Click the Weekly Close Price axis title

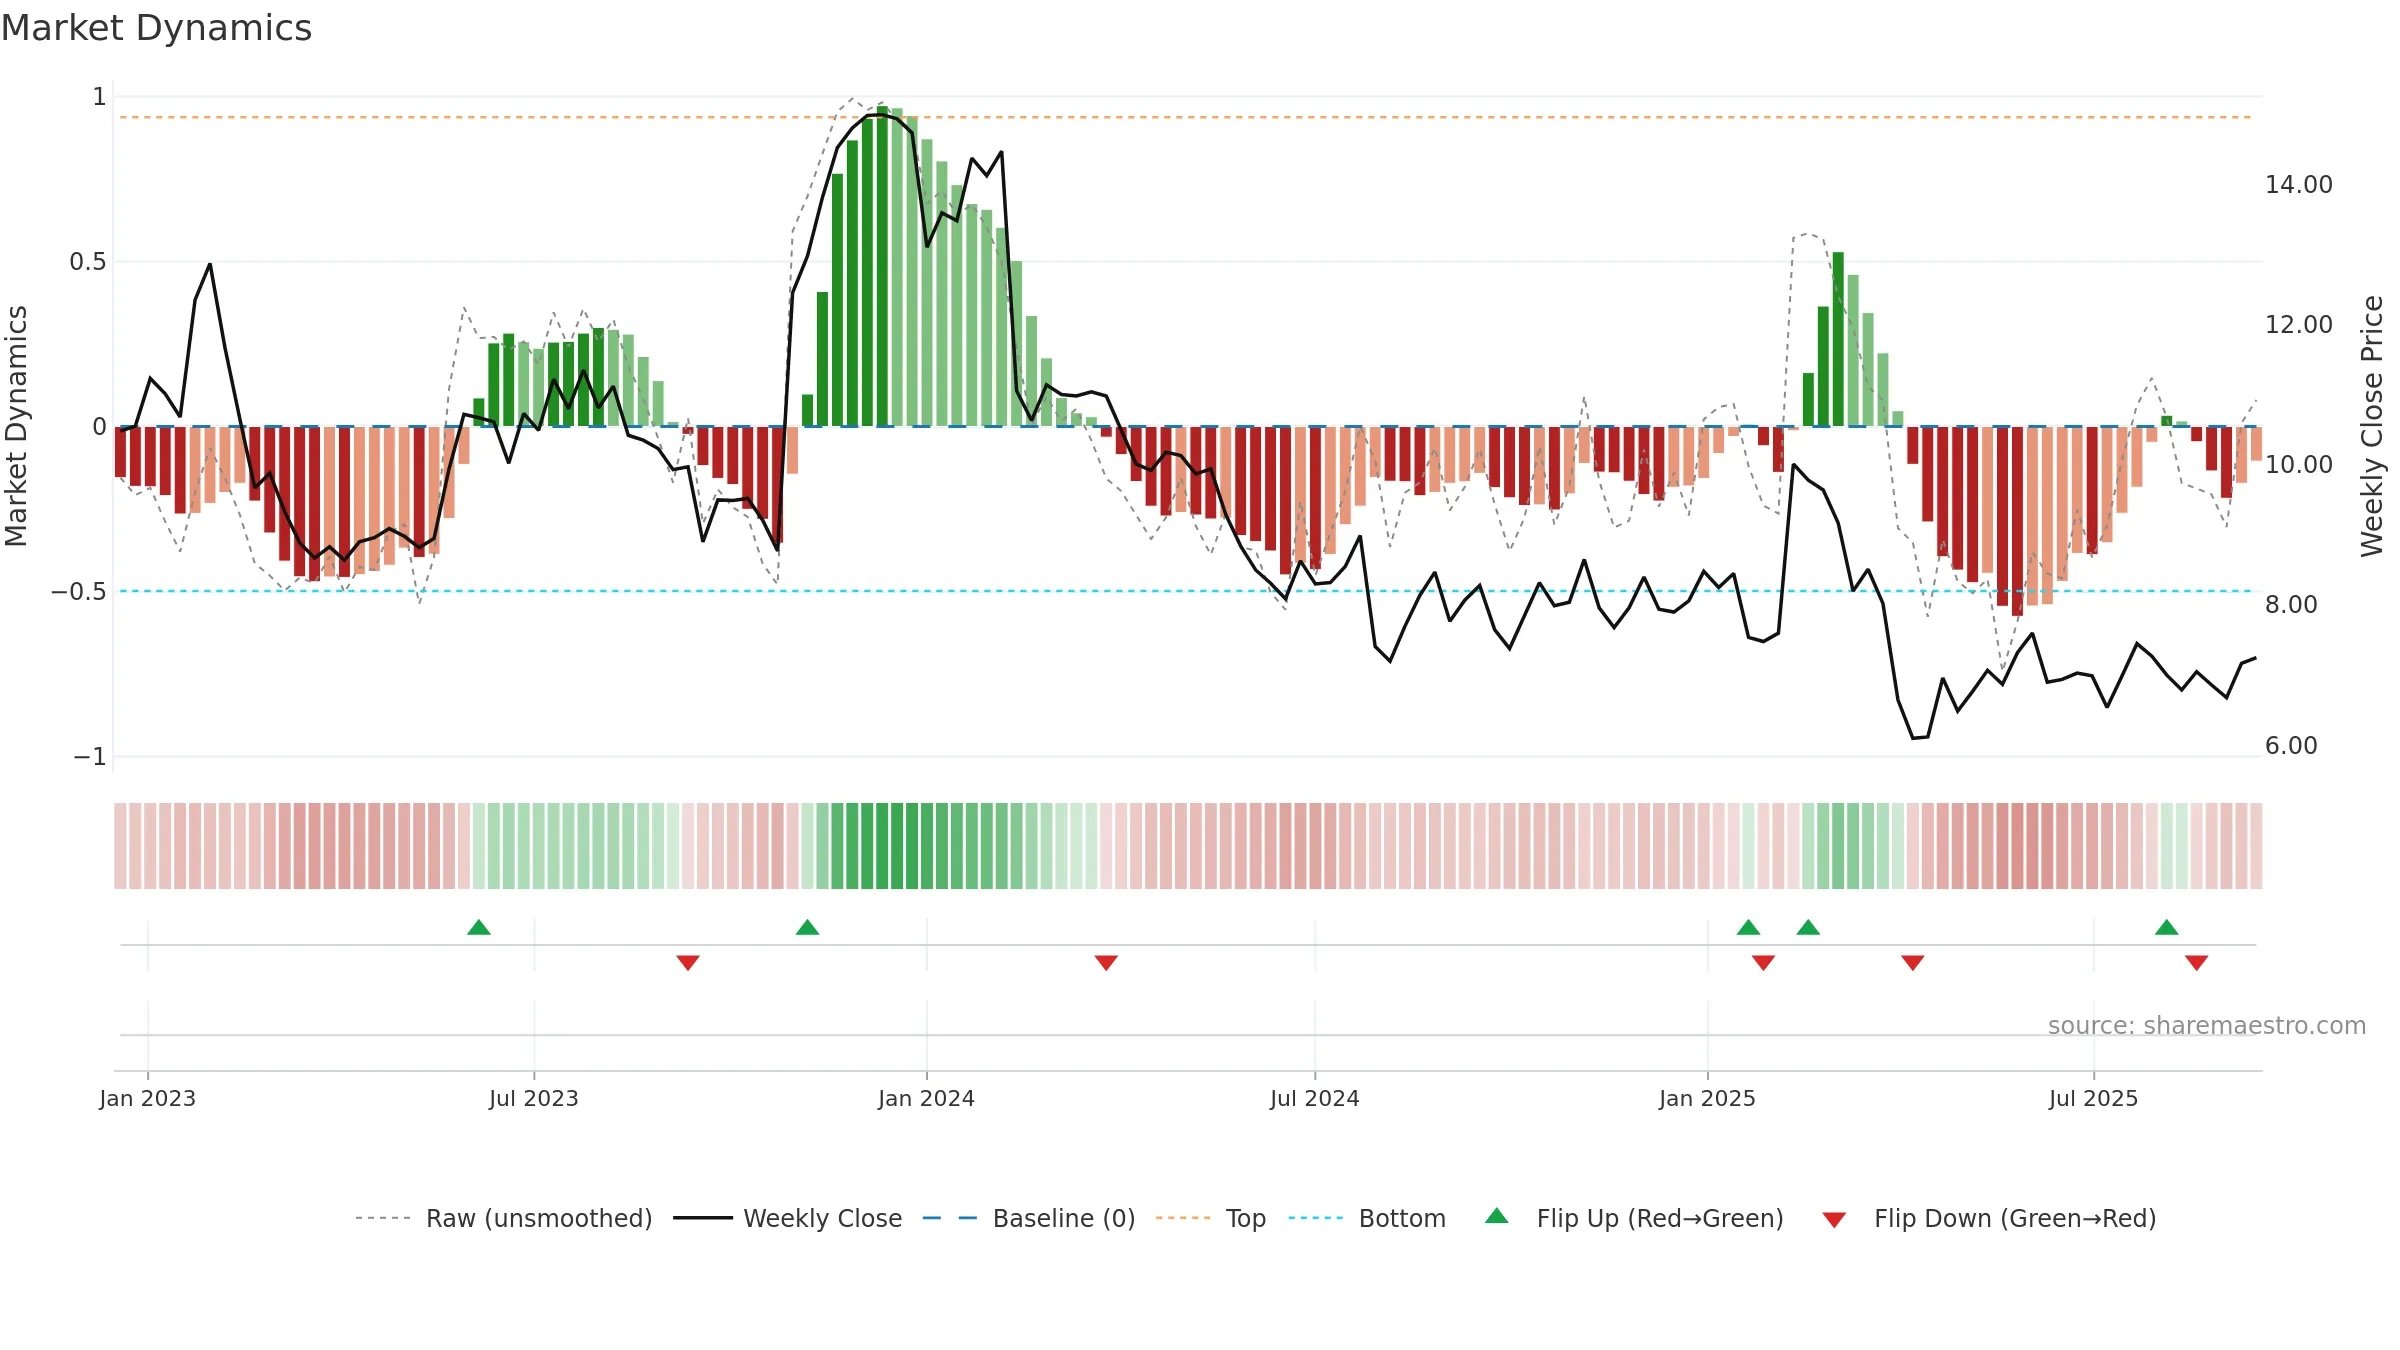pos(2372,426)
